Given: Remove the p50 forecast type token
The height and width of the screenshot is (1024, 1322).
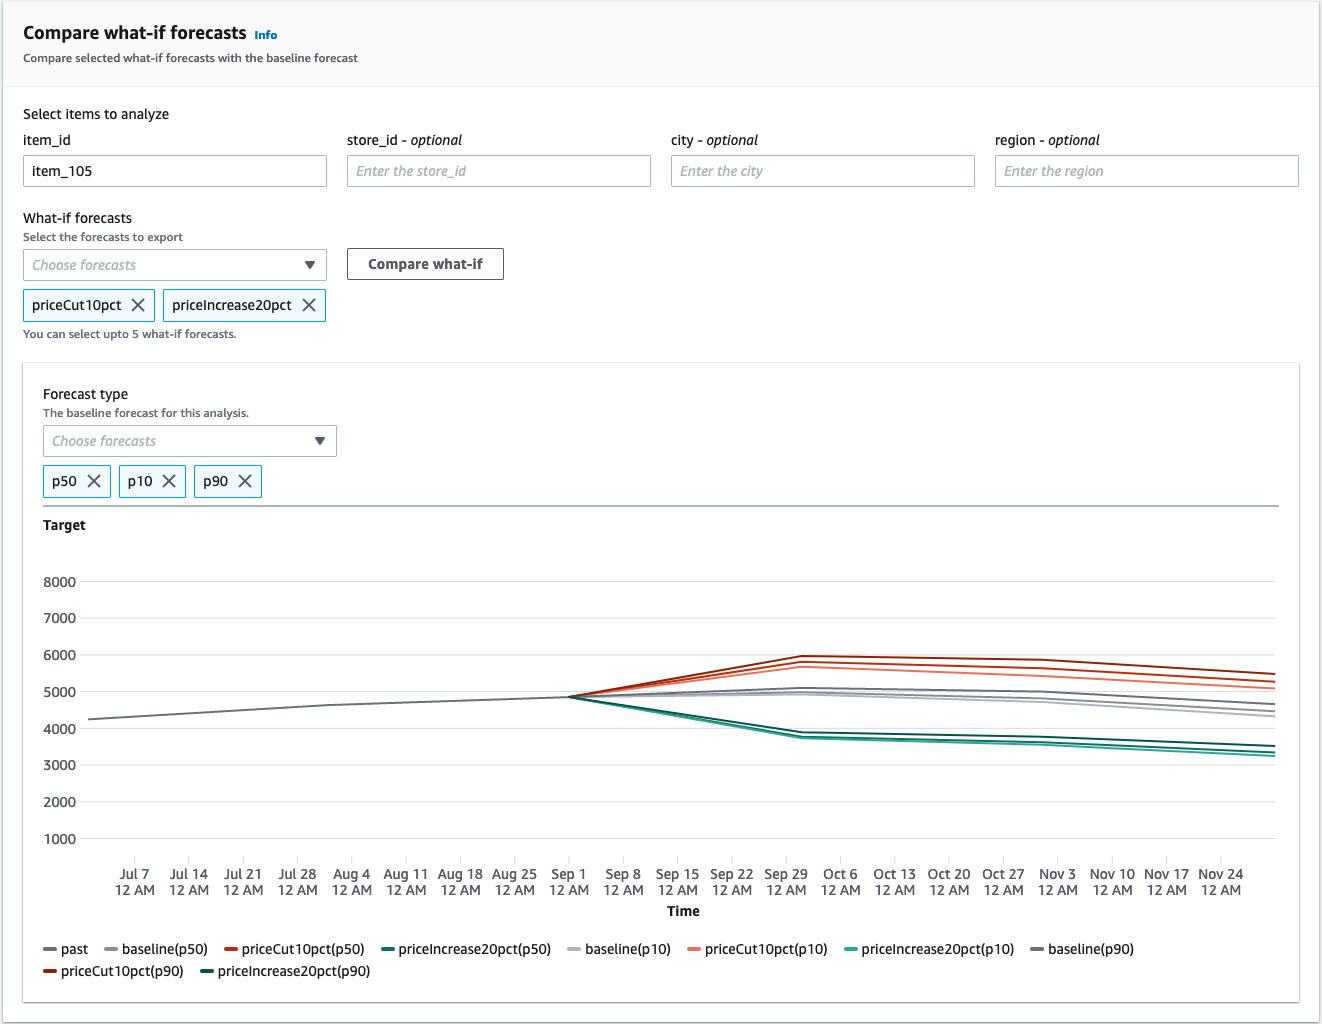Looking at the screenshot, I should point(95,481).
